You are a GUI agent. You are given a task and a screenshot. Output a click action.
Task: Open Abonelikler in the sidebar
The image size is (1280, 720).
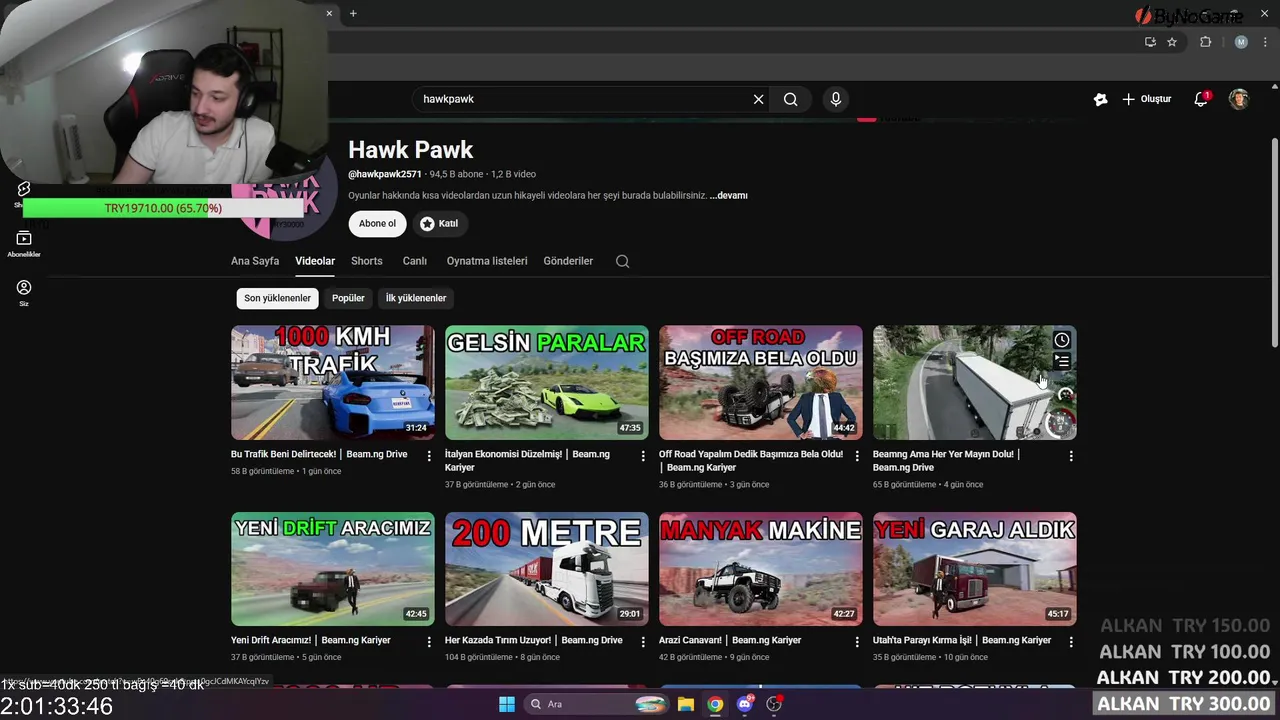[x=24, y=244]
